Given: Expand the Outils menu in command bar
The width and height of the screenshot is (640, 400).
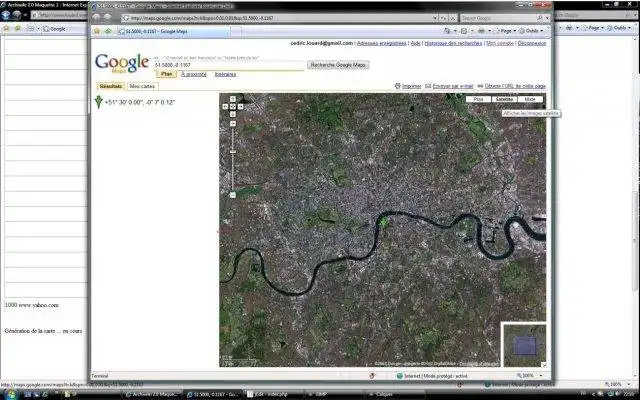Looking at the screenshot, I should click(531, 31).
